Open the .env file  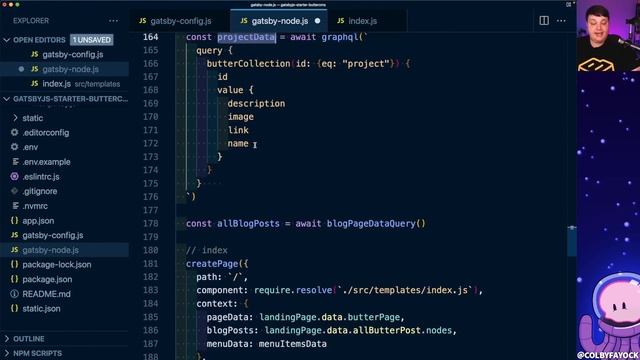pos(30,147)
